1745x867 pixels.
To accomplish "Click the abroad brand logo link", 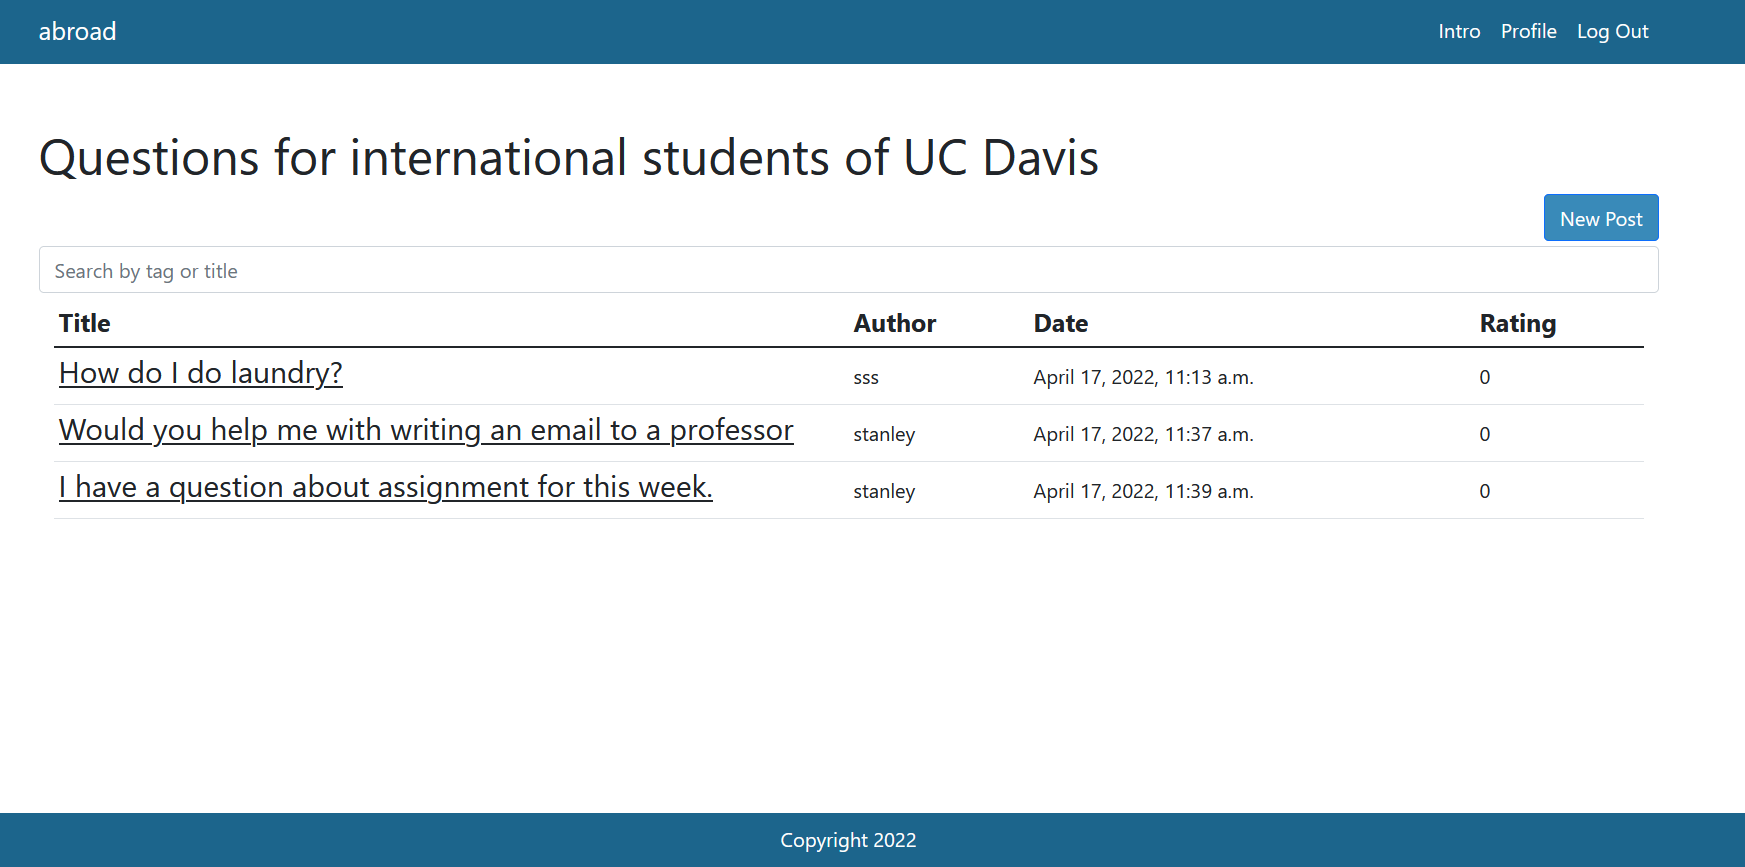I will tap(77, 31).
